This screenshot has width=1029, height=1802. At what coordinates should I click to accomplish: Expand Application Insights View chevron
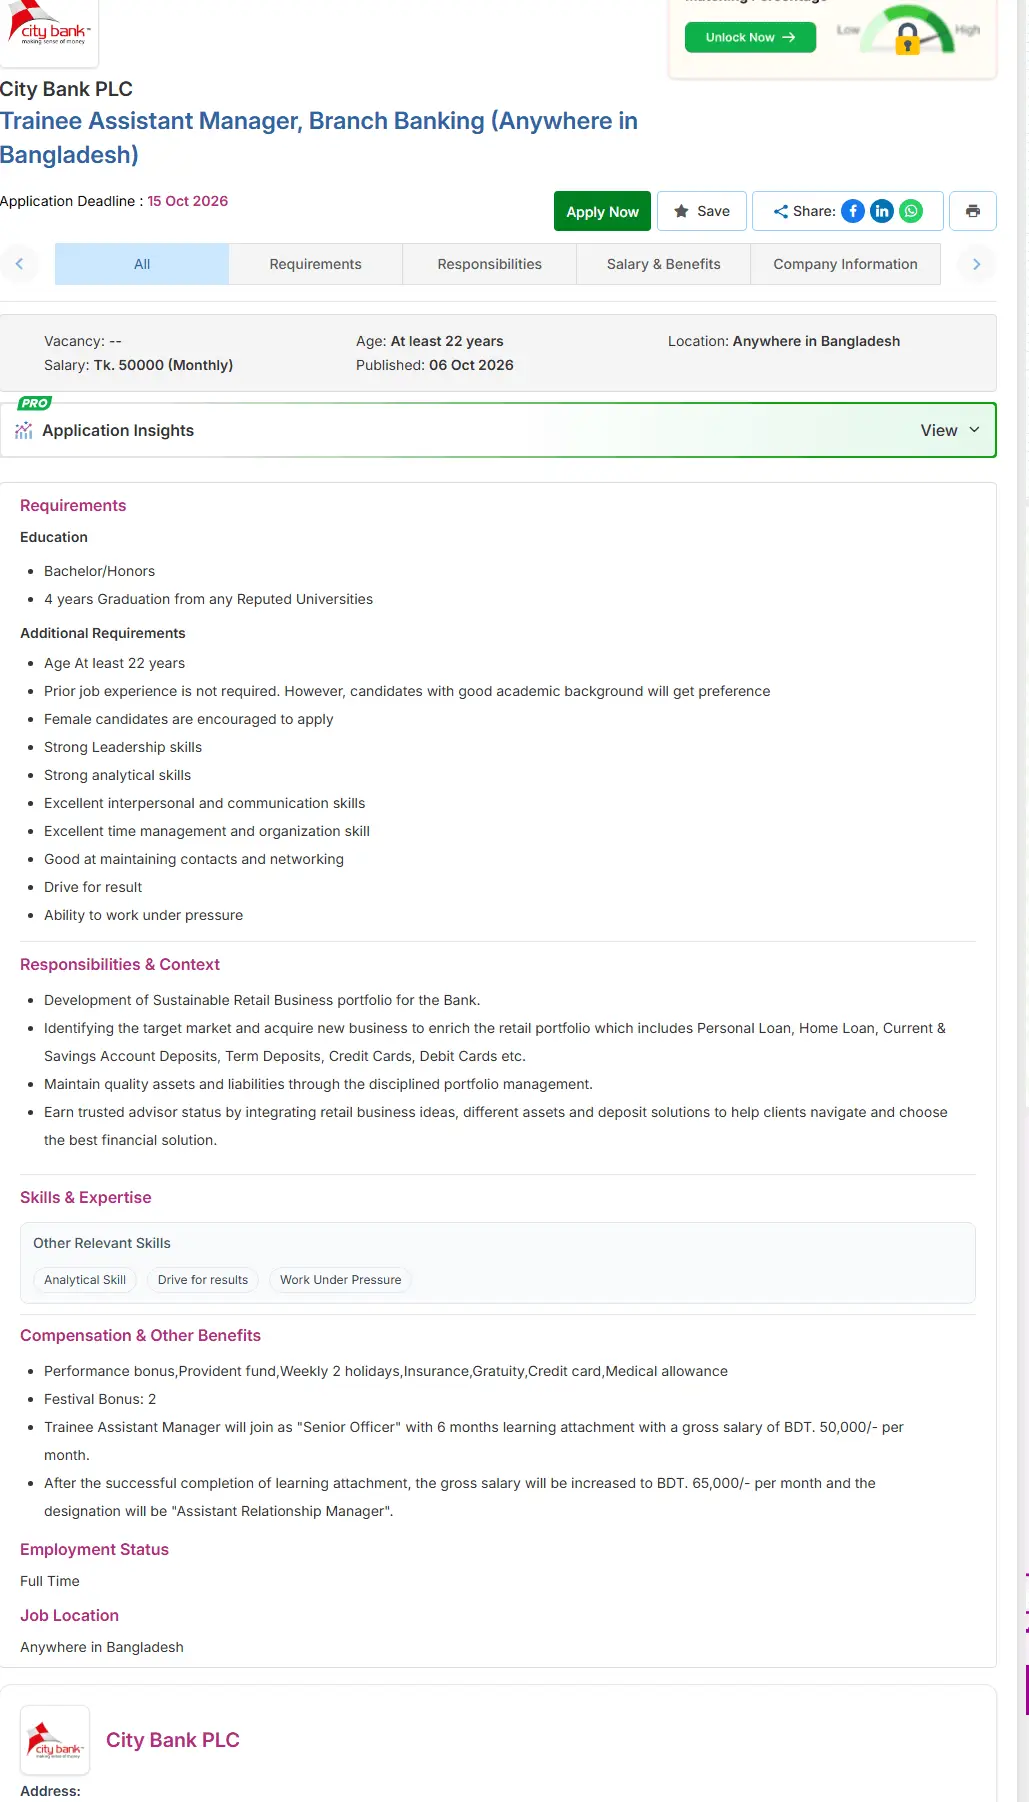click(x=975, y=430)
